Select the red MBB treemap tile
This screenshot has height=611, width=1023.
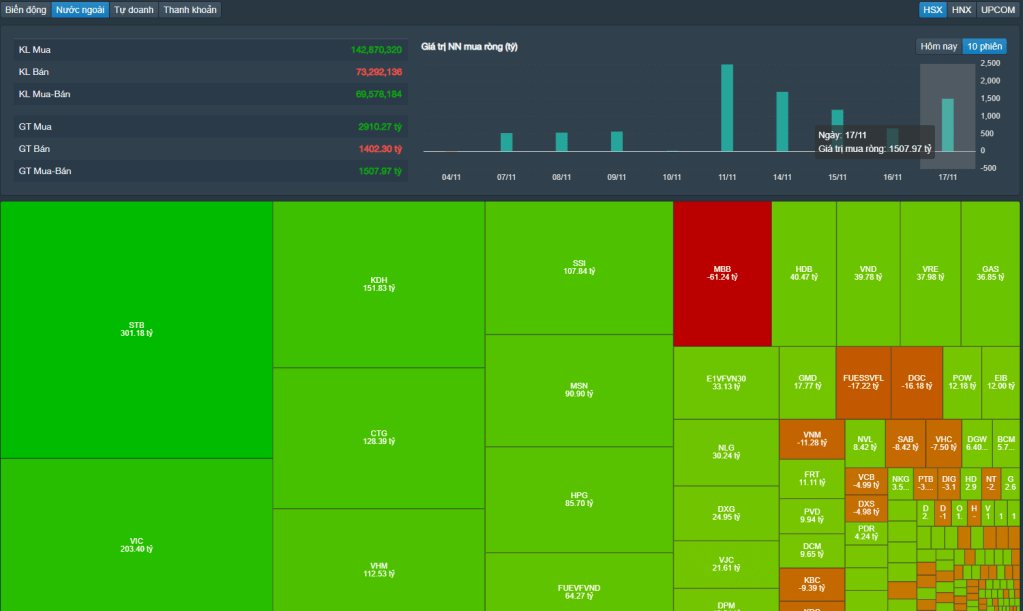click(722, 273)
